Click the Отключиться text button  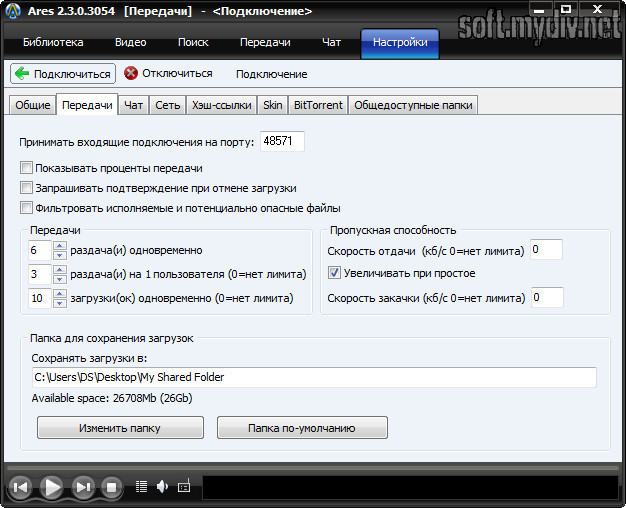(177, 73)
